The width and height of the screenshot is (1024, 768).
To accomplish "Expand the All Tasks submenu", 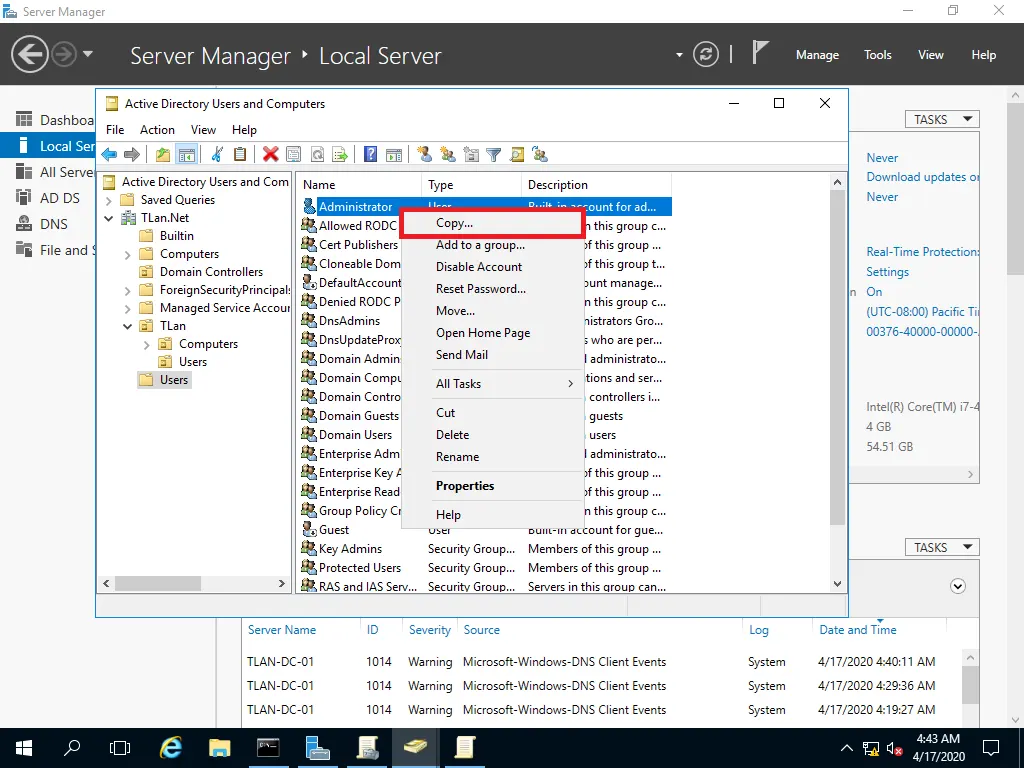I will click(x=491, y=384).
